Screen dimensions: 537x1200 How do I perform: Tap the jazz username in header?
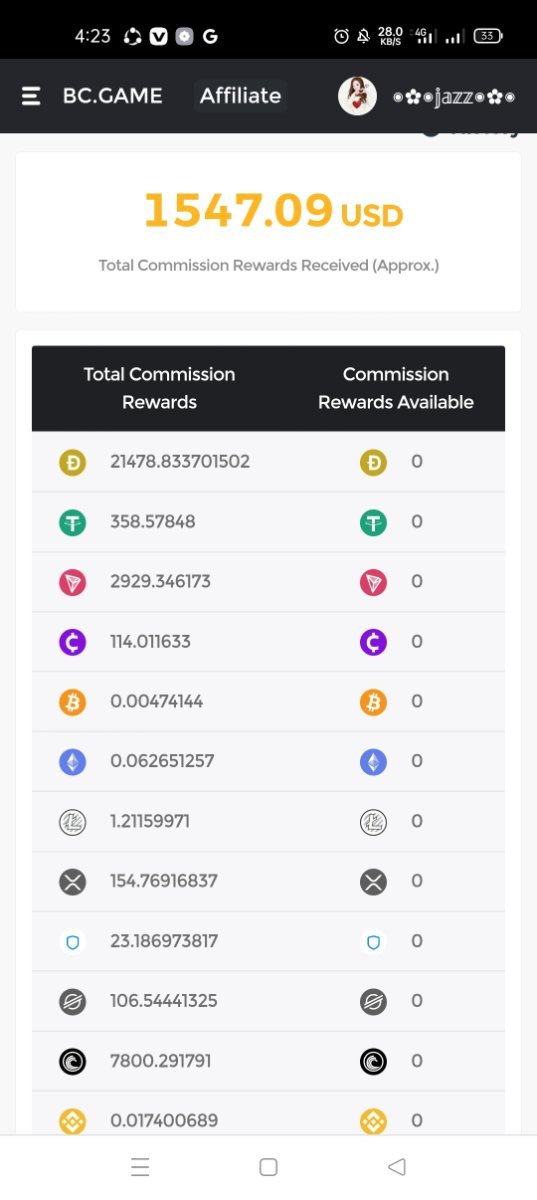pos(454,97)
